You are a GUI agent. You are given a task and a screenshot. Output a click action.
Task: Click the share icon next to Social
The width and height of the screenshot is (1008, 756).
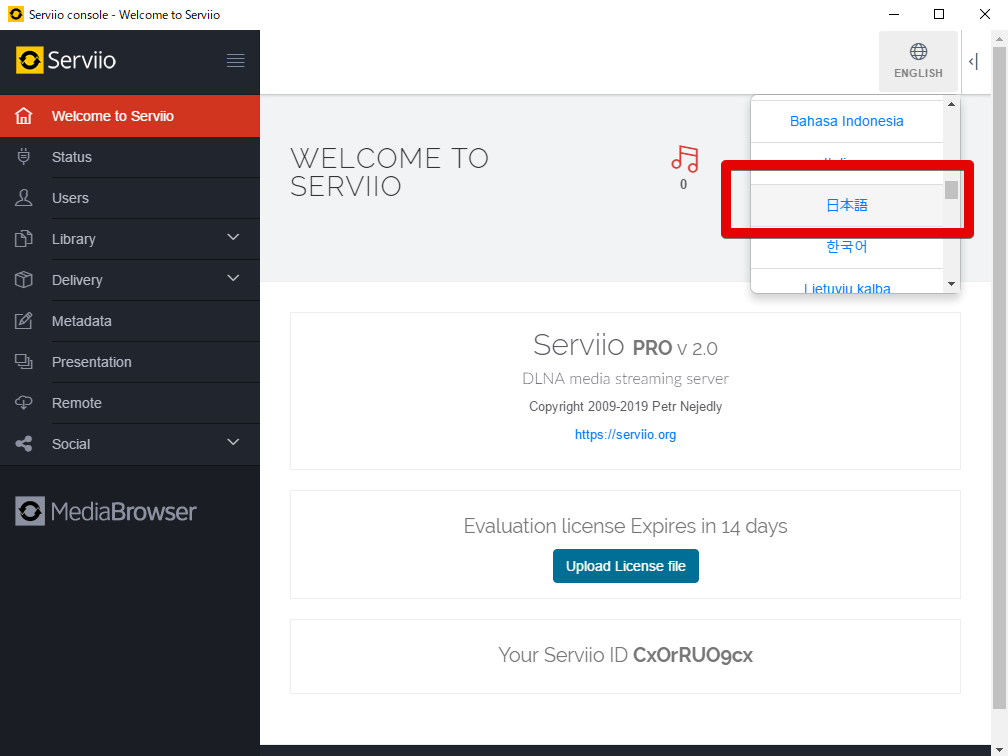click(24, 444)
